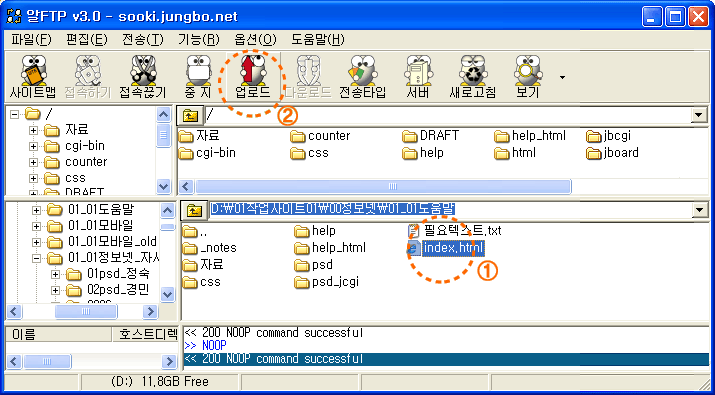The image size is (715, 395).
Task: Open the 보기 view tool
Action: [x=528, y=77]
